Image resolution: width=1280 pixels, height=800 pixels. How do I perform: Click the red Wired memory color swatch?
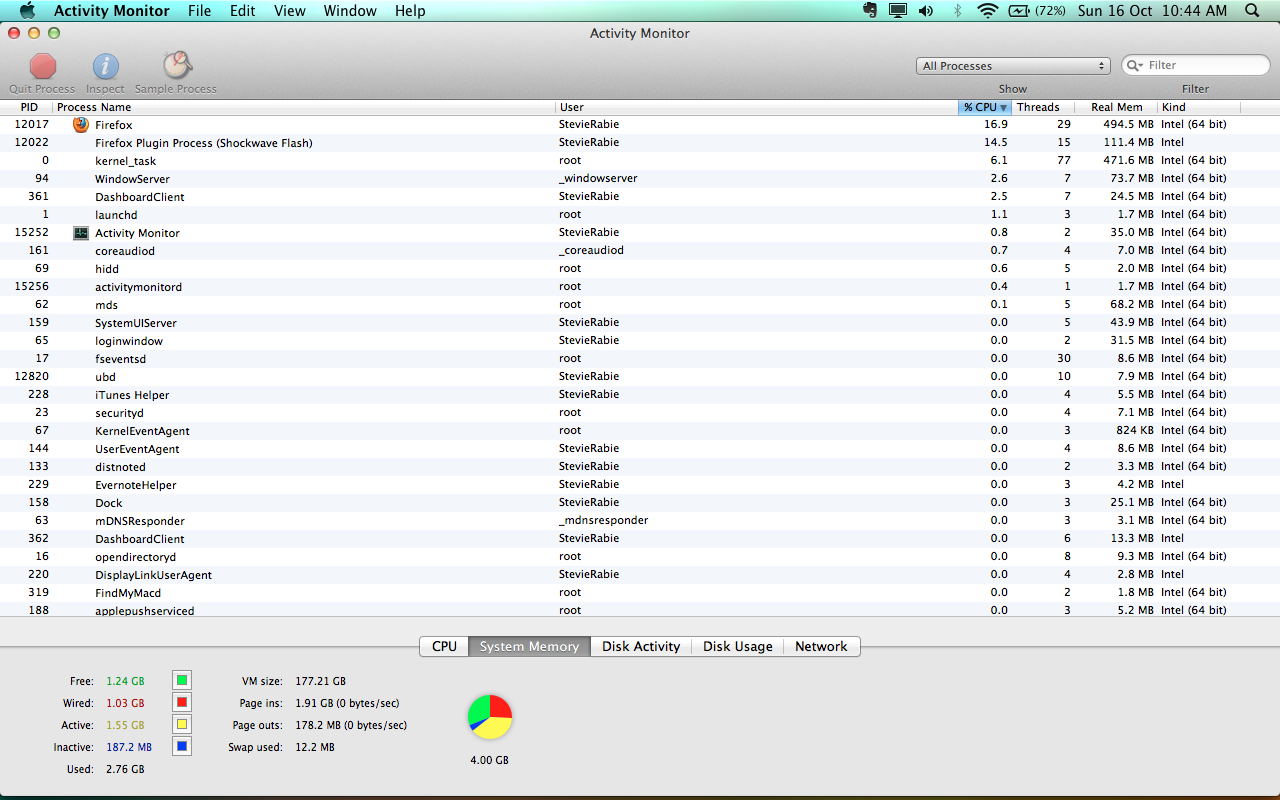point(181,703)
